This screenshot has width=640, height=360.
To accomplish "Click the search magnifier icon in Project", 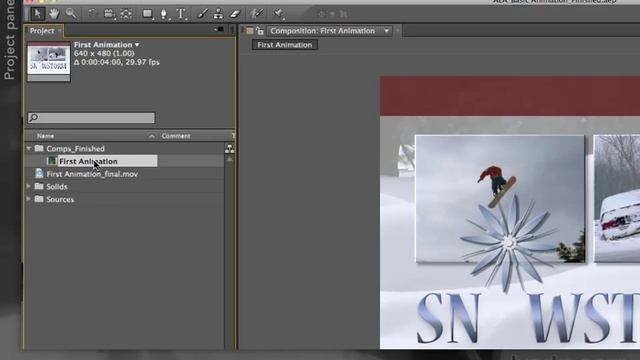I will 33,118.
